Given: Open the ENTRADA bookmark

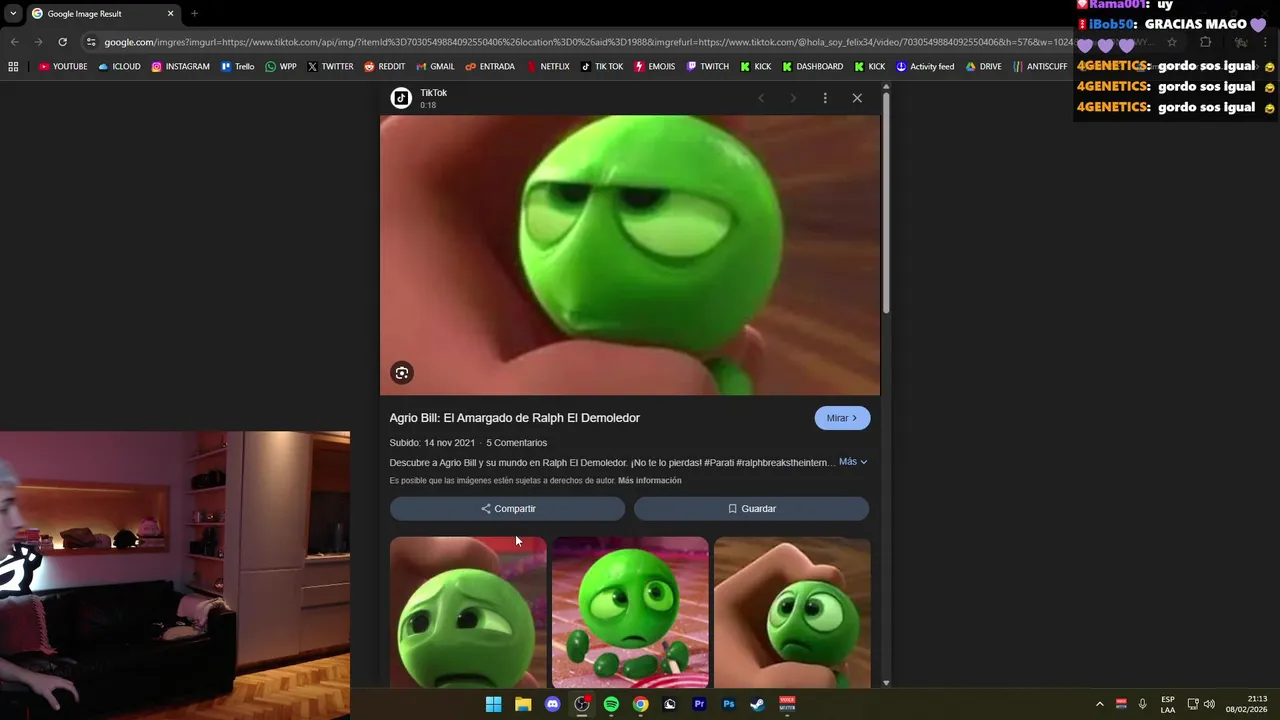Looking at the screenshot, I should (489, 67).
